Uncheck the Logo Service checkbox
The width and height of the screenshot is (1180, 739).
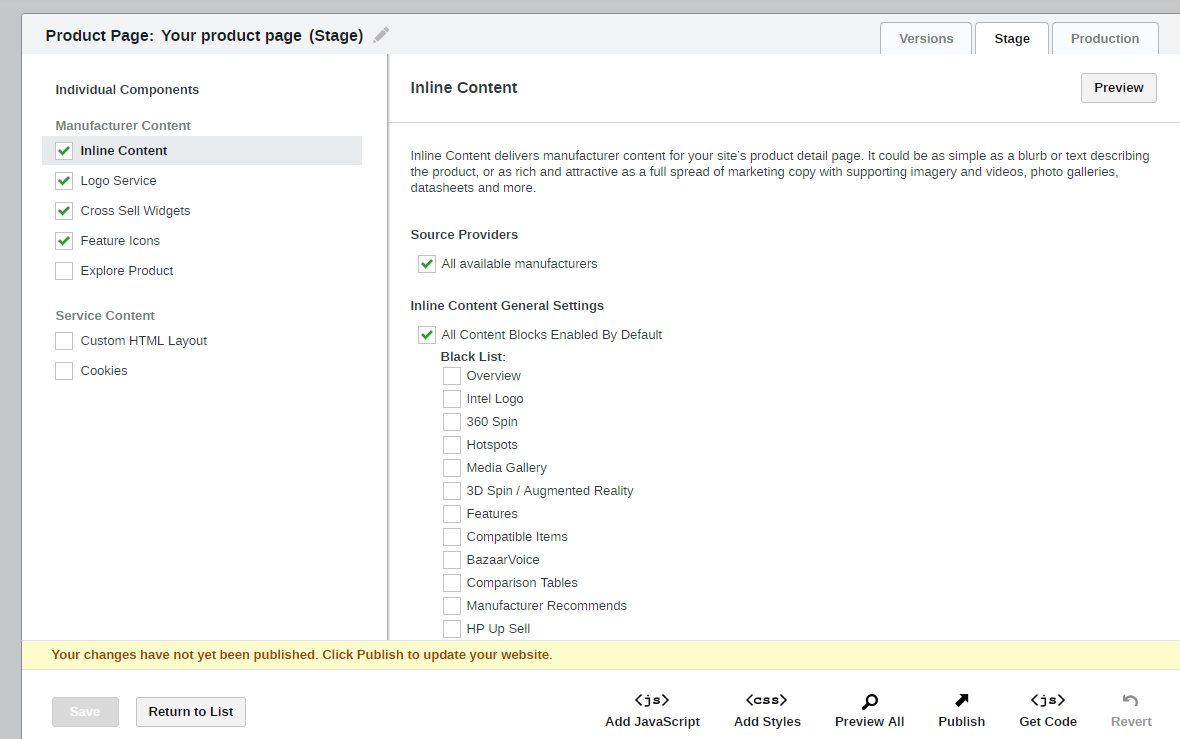(64, 181)
